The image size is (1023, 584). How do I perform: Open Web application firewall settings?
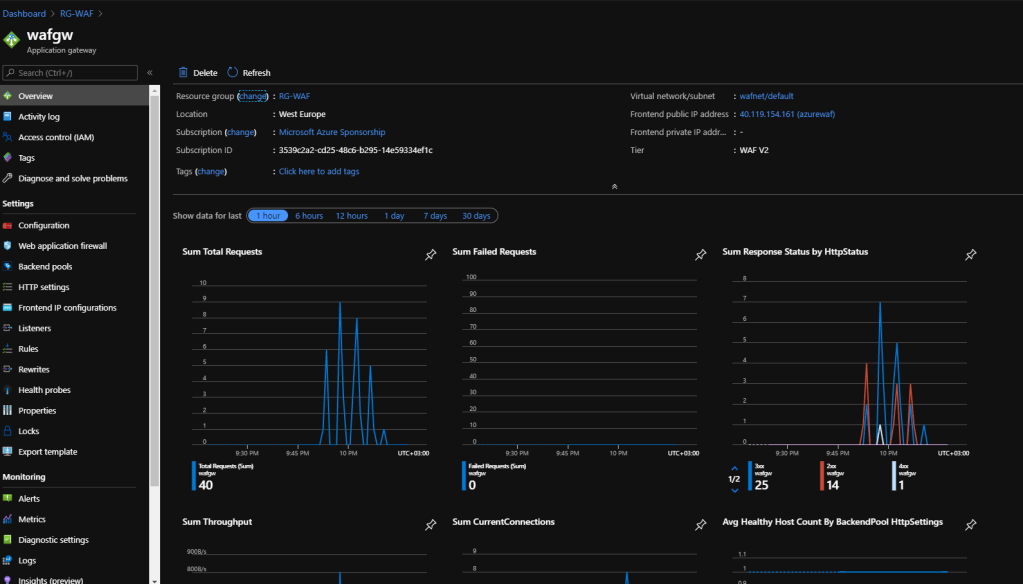(62, 246)
